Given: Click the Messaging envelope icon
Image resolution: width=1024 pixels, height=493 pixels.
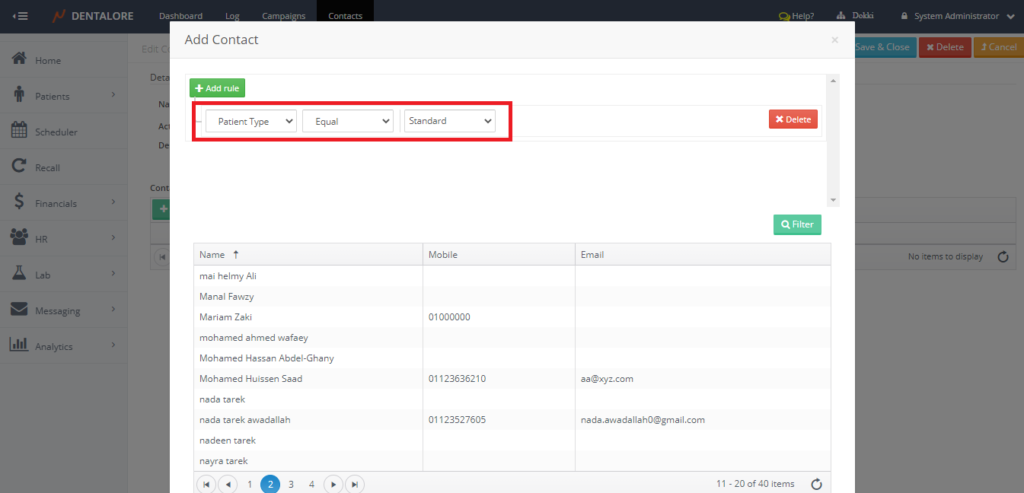Looking at the screenshot, I should pos(18,309).
